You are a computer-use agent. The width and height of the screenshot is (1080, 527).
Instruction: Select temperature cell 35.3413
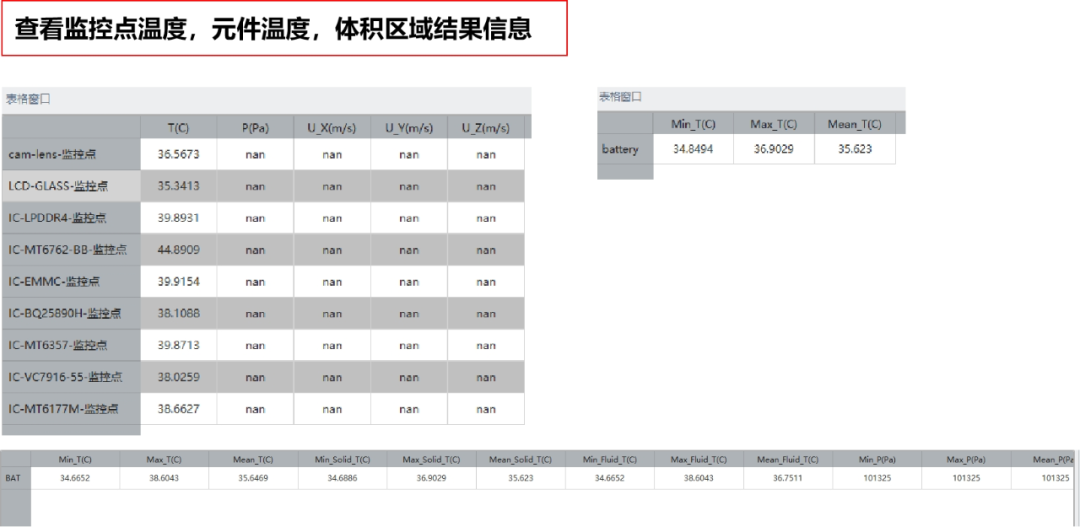[x=178, y=186]
